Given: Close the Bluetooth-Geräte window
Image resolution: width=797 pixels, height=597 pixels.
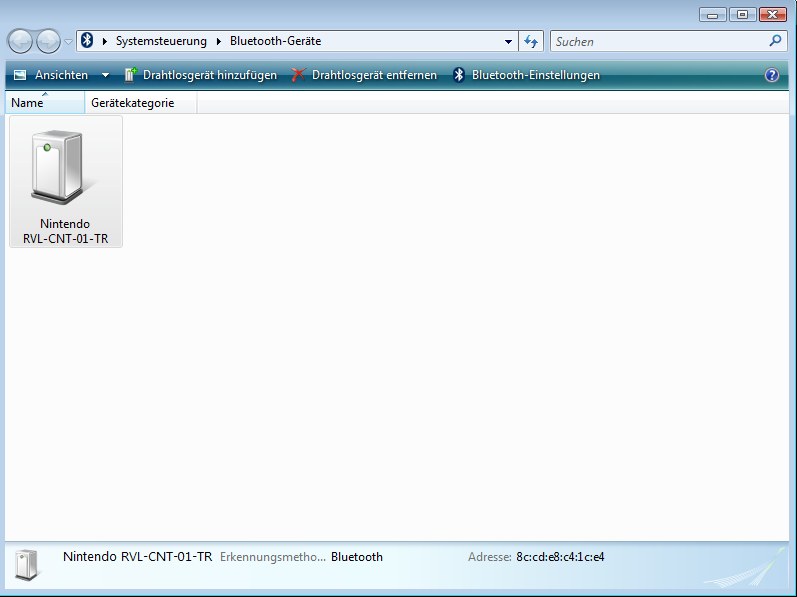Looking at the screenshot, I should 773,15.
